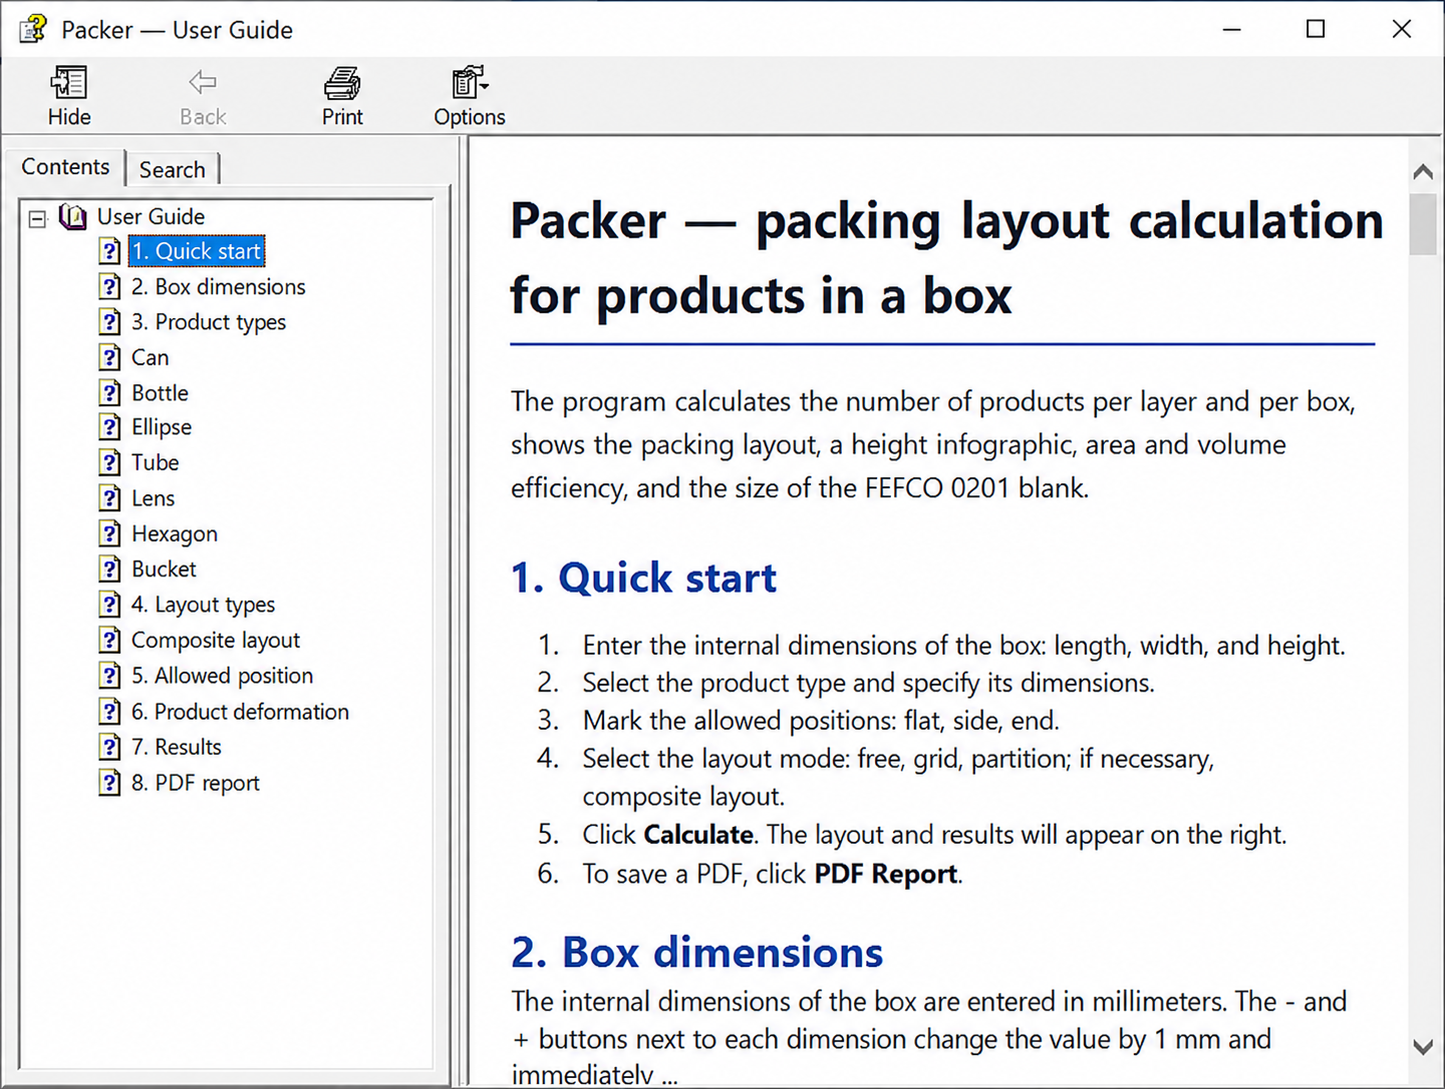Open the '7. Results' topic
The width and height of the screenshot is (1445, 1089).
tap(177, 747)
